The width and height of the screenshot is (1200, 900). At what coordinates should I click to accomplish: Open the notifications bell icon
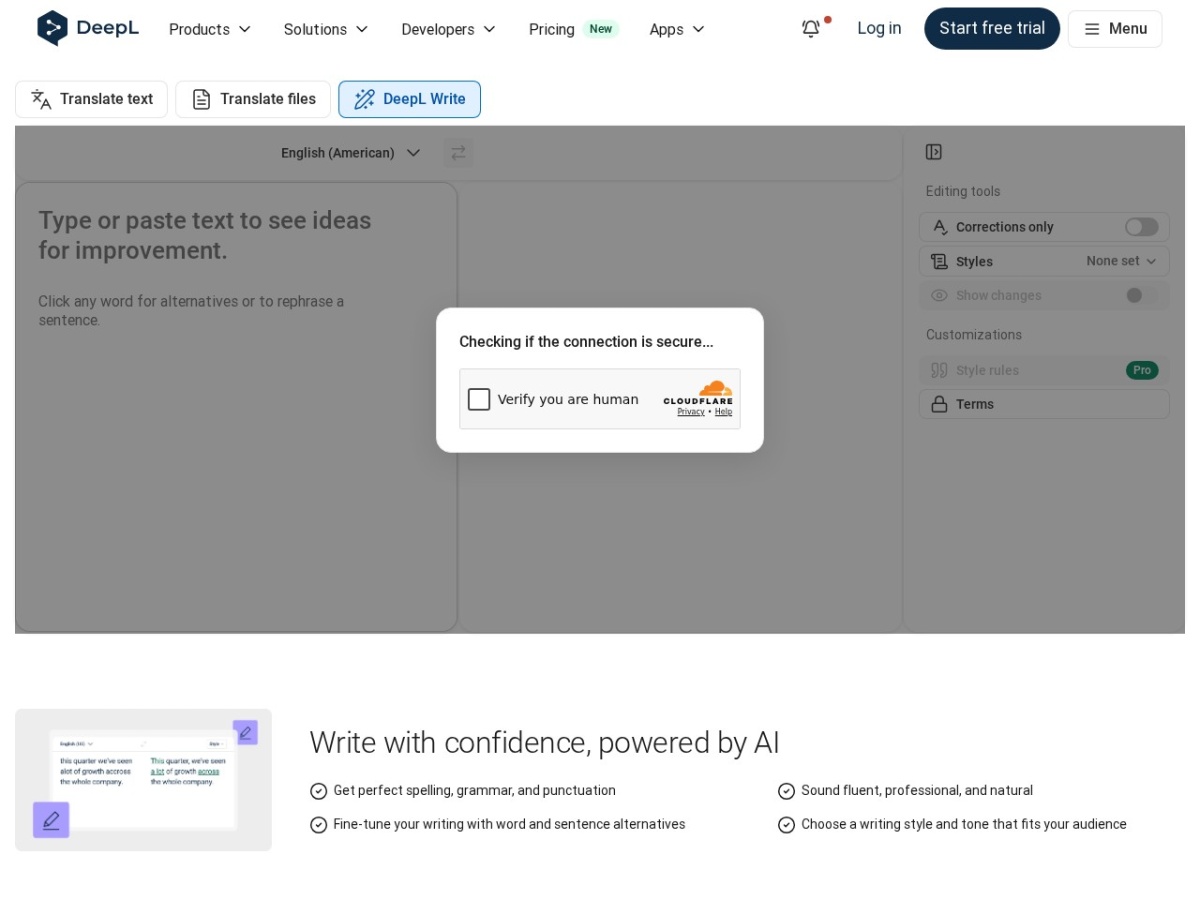(811, 29)
